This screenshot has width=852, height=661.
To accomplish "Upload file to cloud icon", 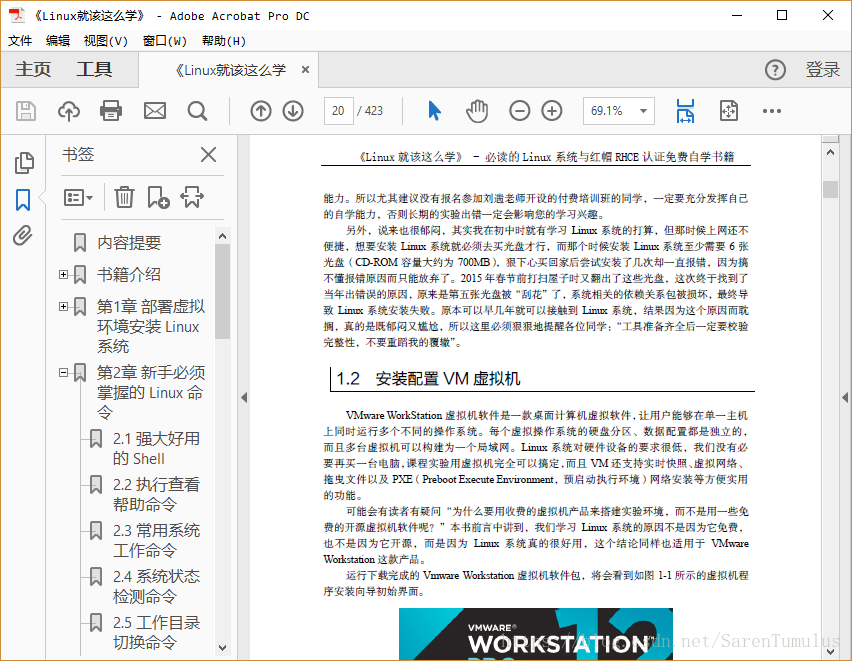I will [68, 111].
